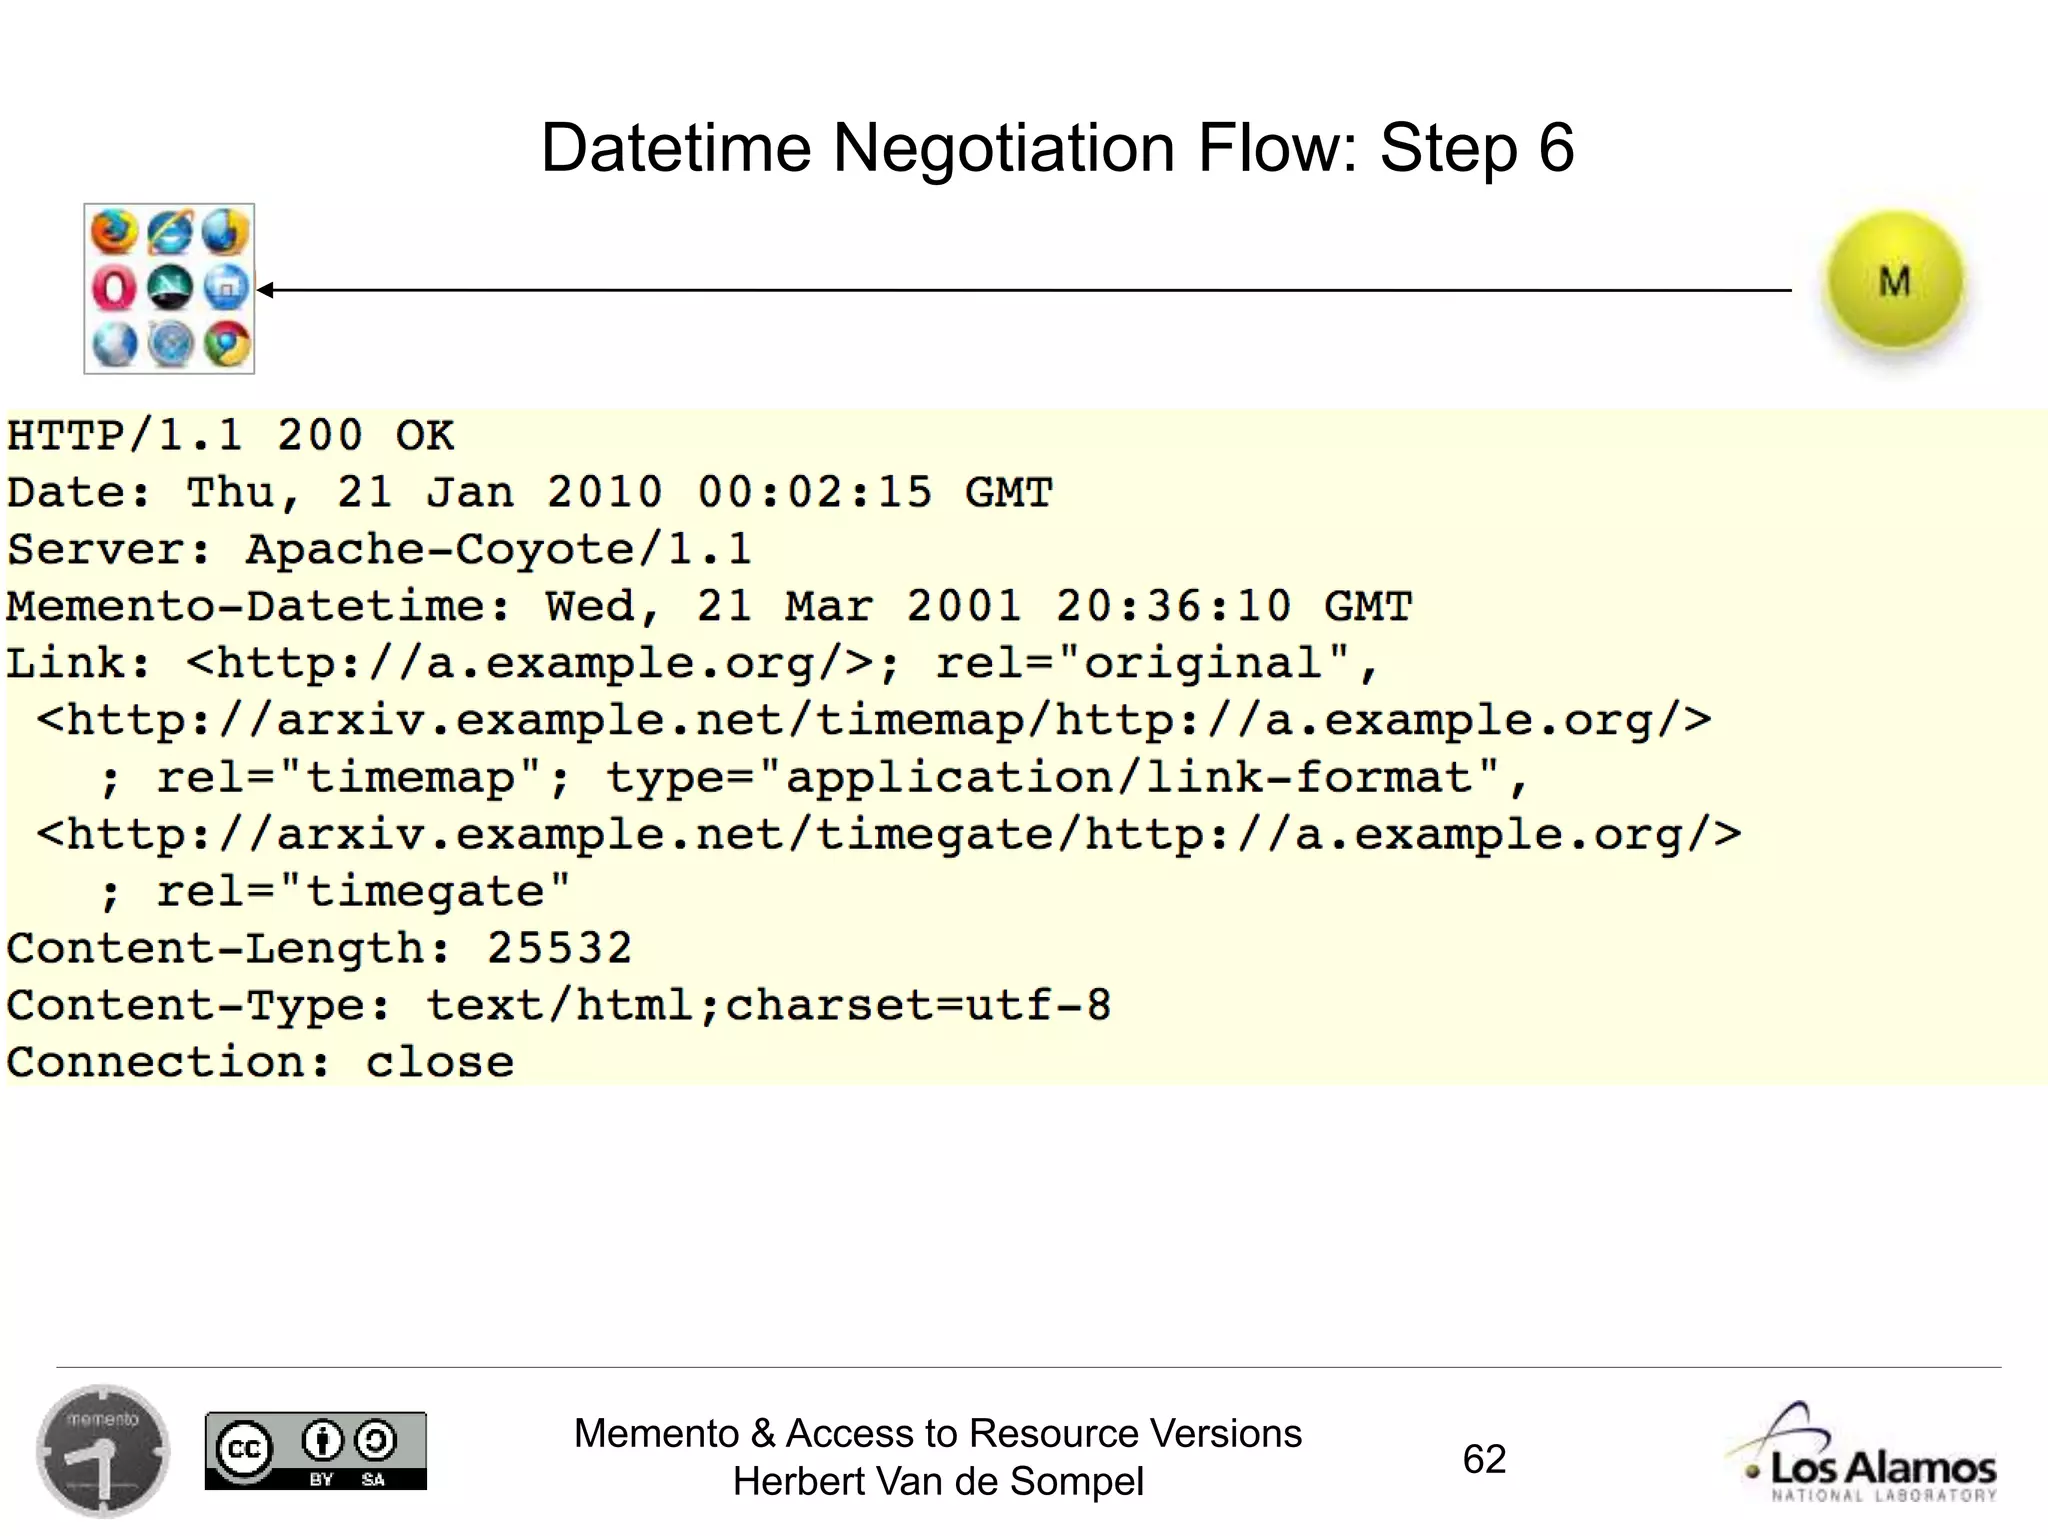The height and width of the screenshot is (1536, 2048).
Task: Click the 'Memento-Datetime' header line
Action: point(709,607)
